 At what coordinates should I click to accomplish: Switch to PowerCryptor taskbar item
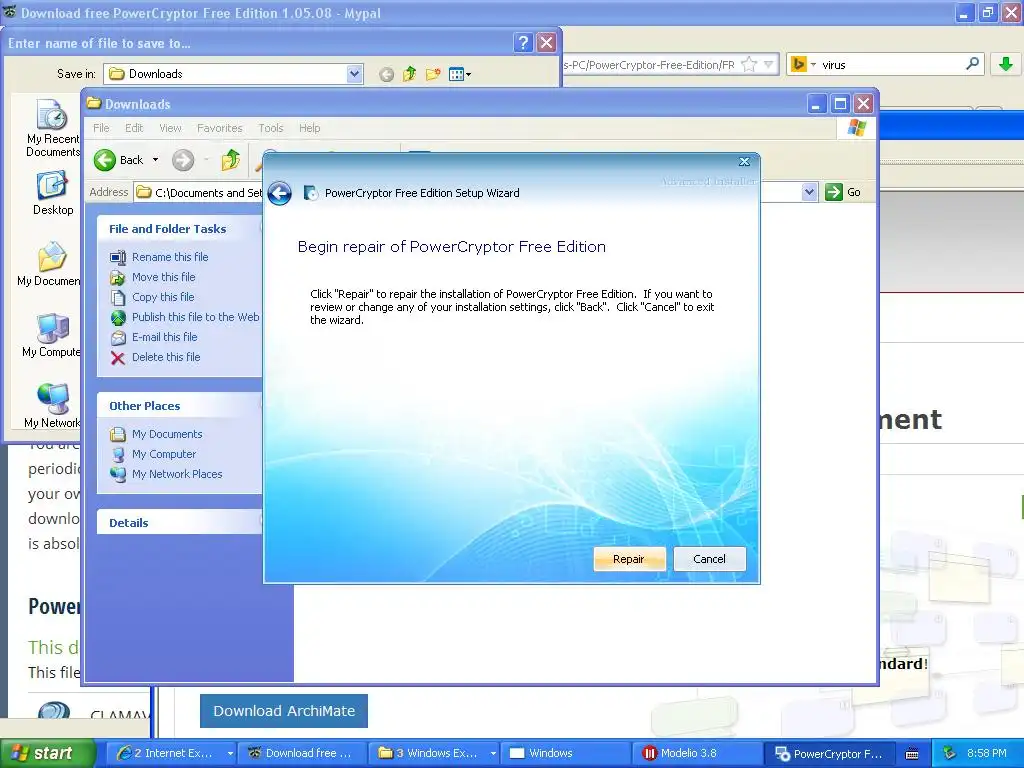(x=829, y=754)
